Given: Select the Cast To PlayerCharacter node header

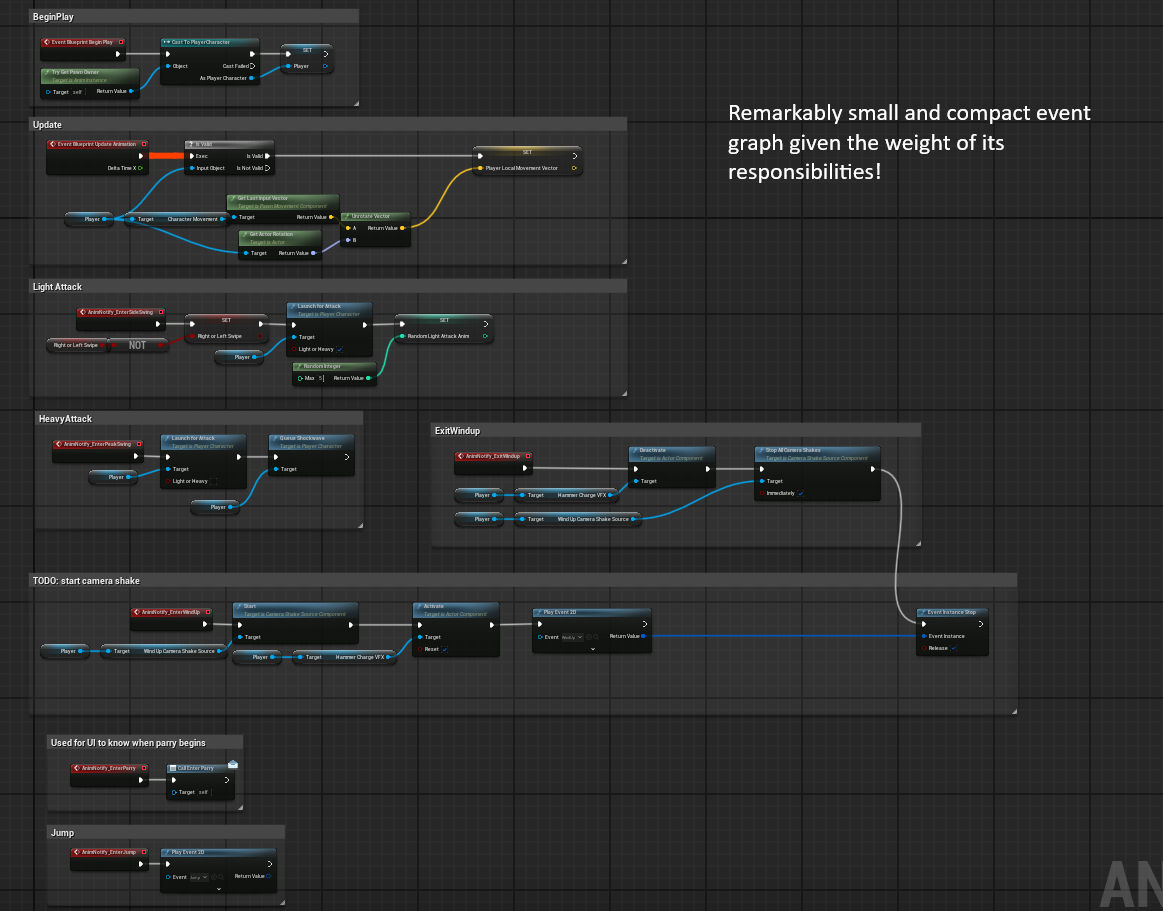Looking at the screenshot, I should pos(210,42).
